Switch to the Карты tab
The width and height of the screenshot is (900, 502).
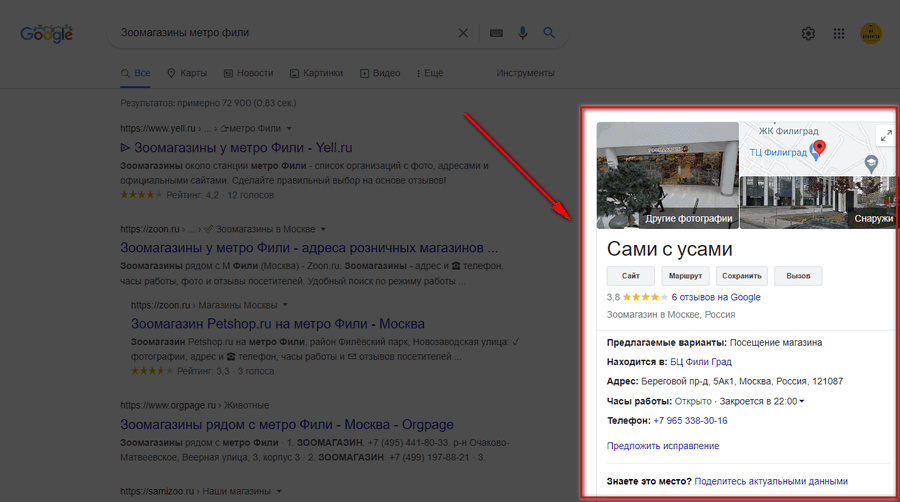click(187, 73)
